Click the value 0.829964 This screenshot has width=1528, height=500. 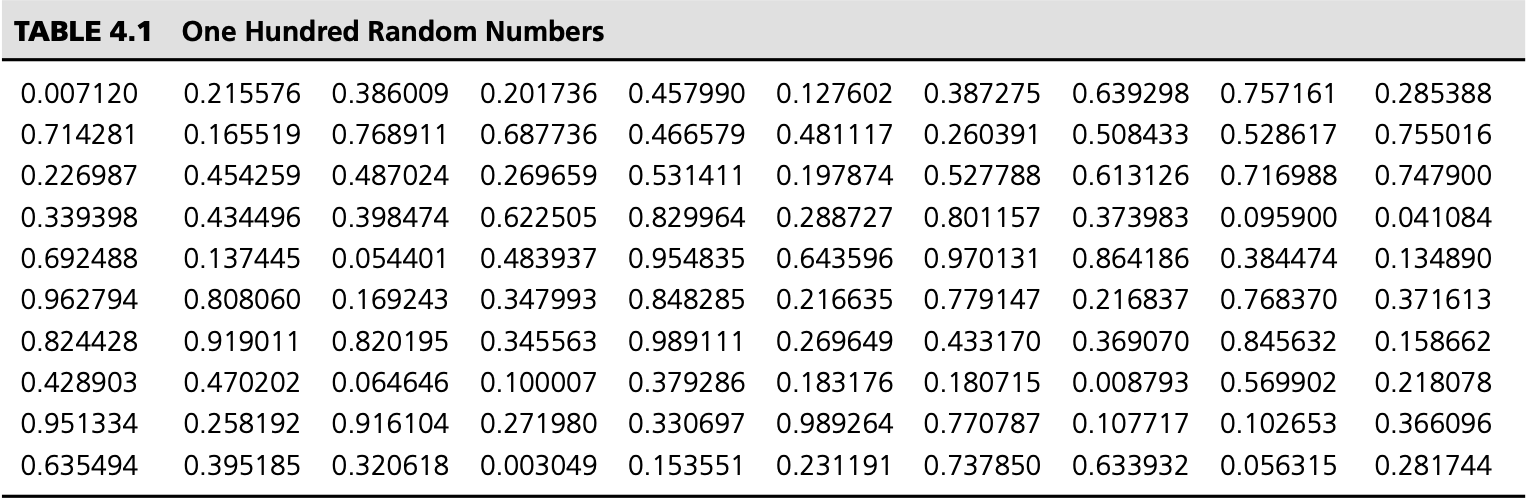click(686, 218)
